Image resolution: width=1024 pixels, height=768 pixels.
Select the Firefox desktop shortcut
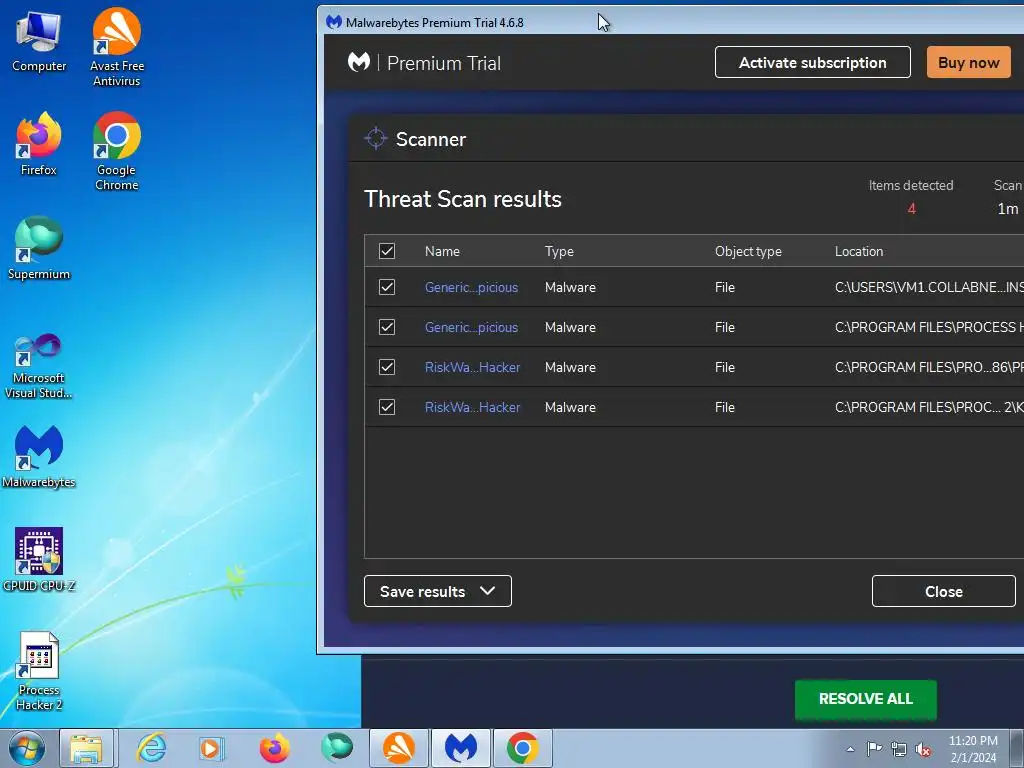[x=39, y=144]
